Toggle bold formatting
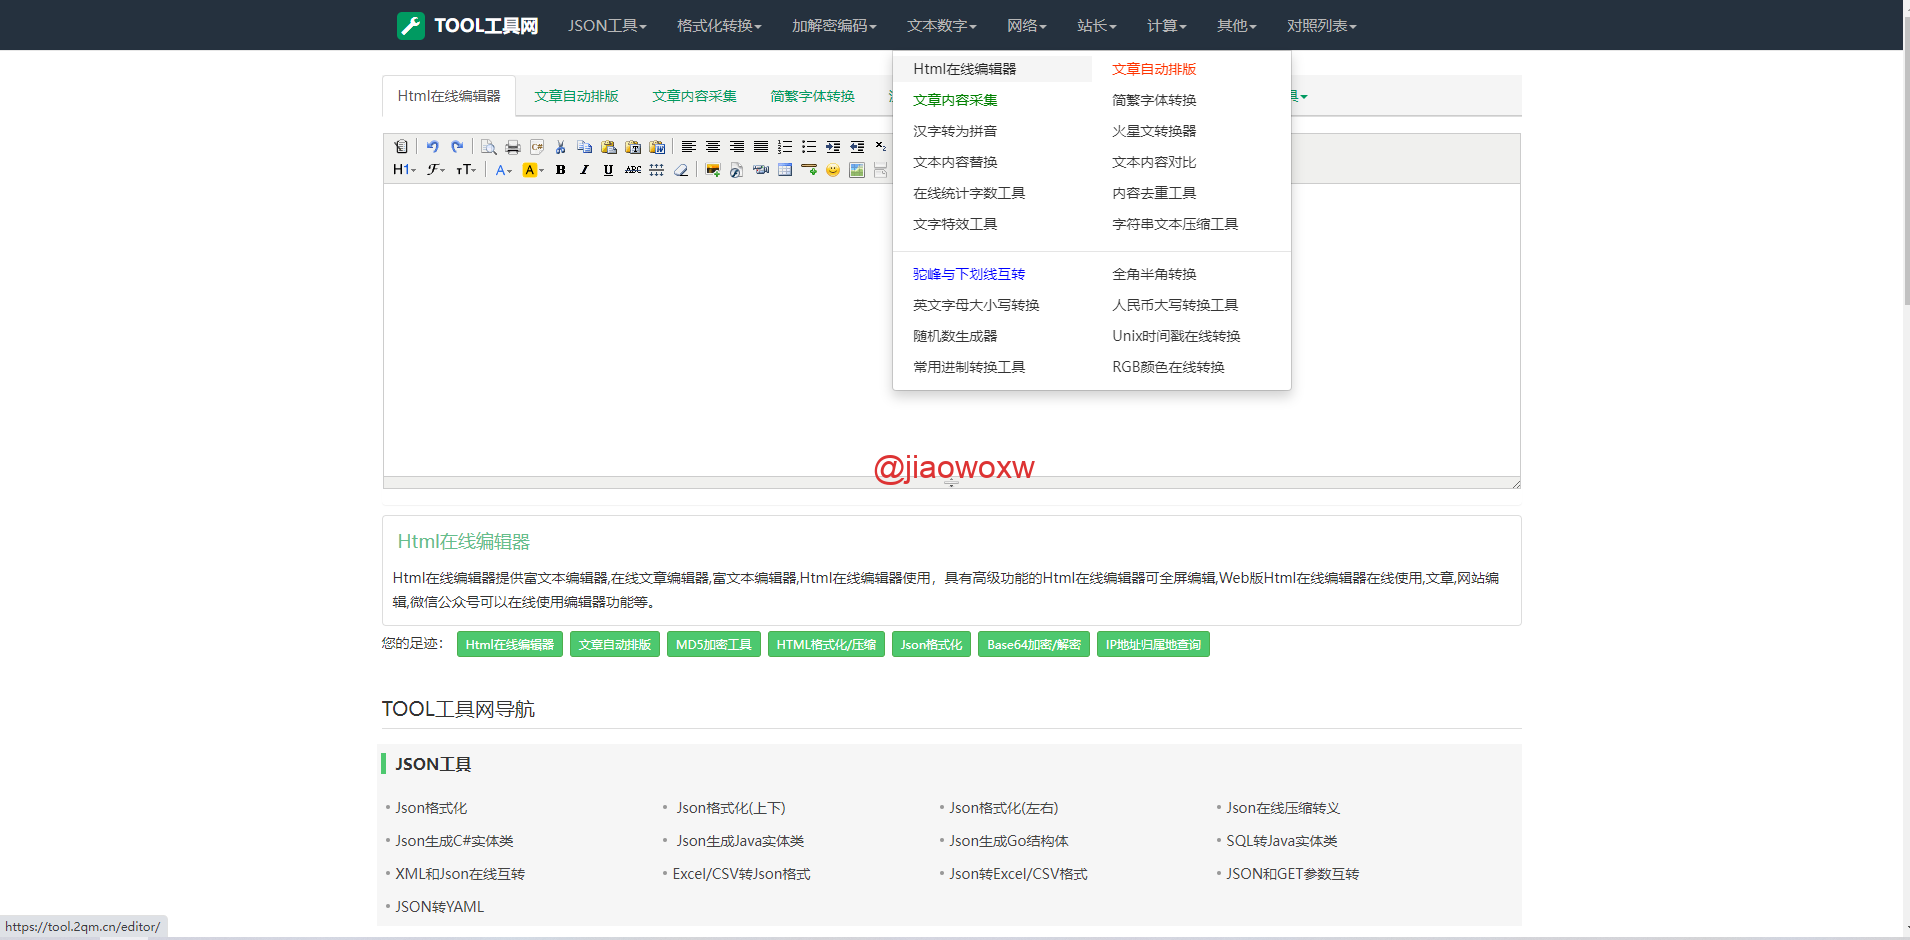Image resolution: width=1910 pixels, height=940 pixels. [561, 170]
